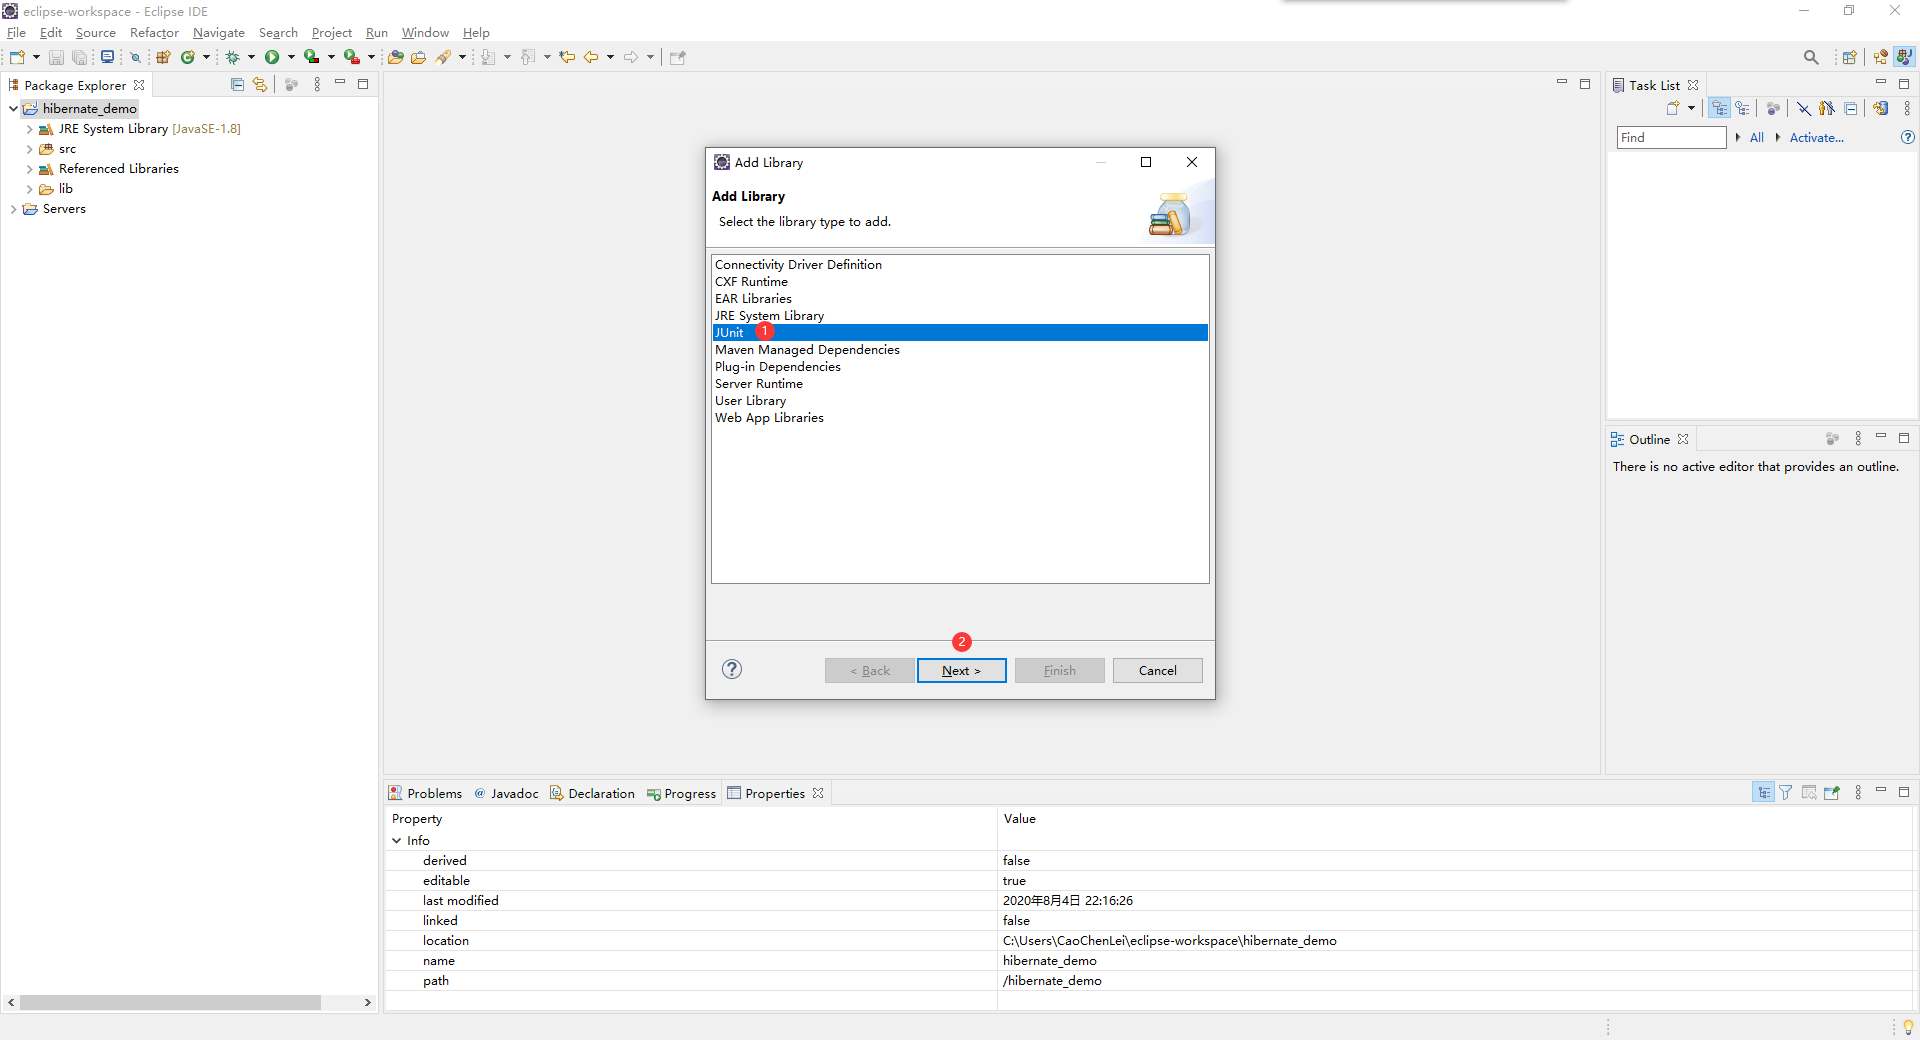Viewport: 1920px width, 1040px height.
Task: Expand the Referenced Libraries tree node
Action: point(28,168)
